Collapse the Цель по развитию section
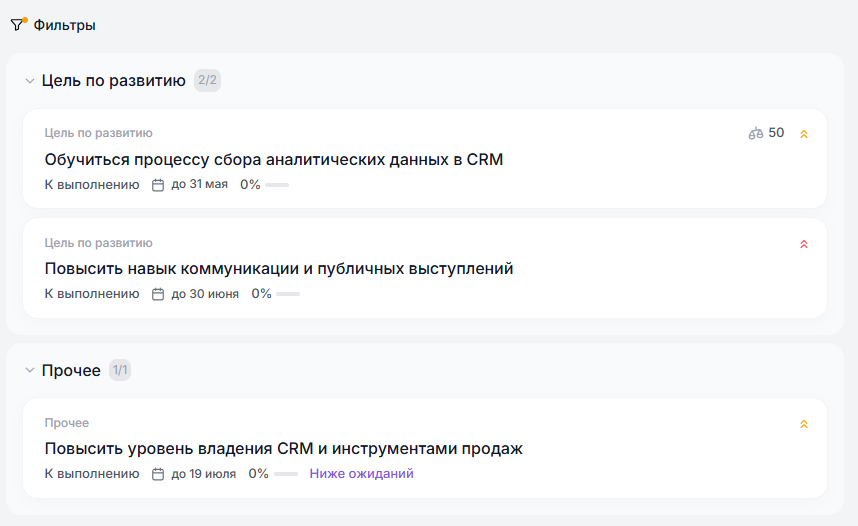 (30, 81)
